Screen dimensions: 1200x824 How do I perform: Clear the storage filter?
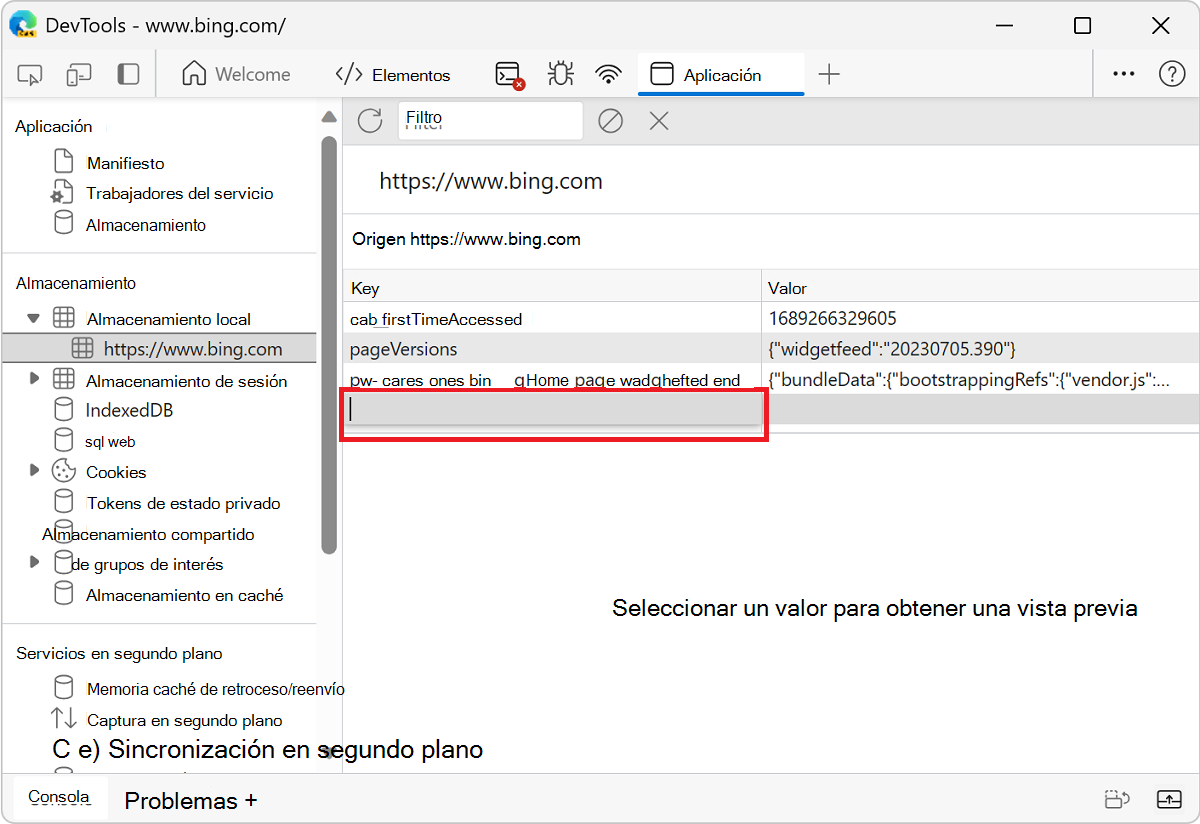click(610, 120)
